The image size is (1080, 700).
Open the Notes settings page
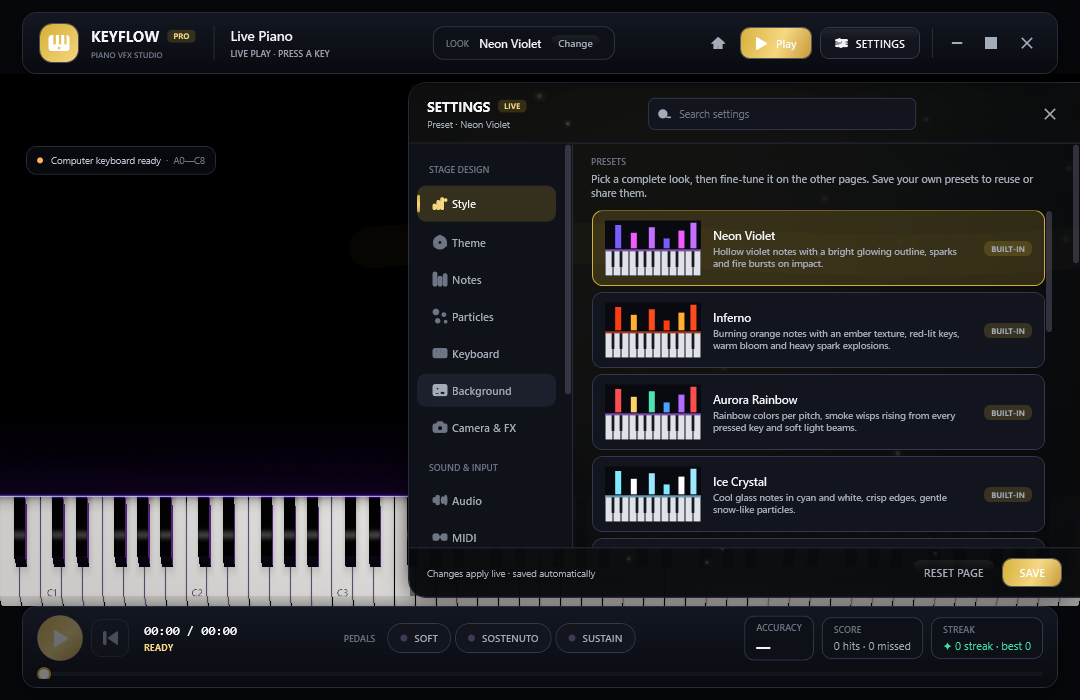coord(486,280)
